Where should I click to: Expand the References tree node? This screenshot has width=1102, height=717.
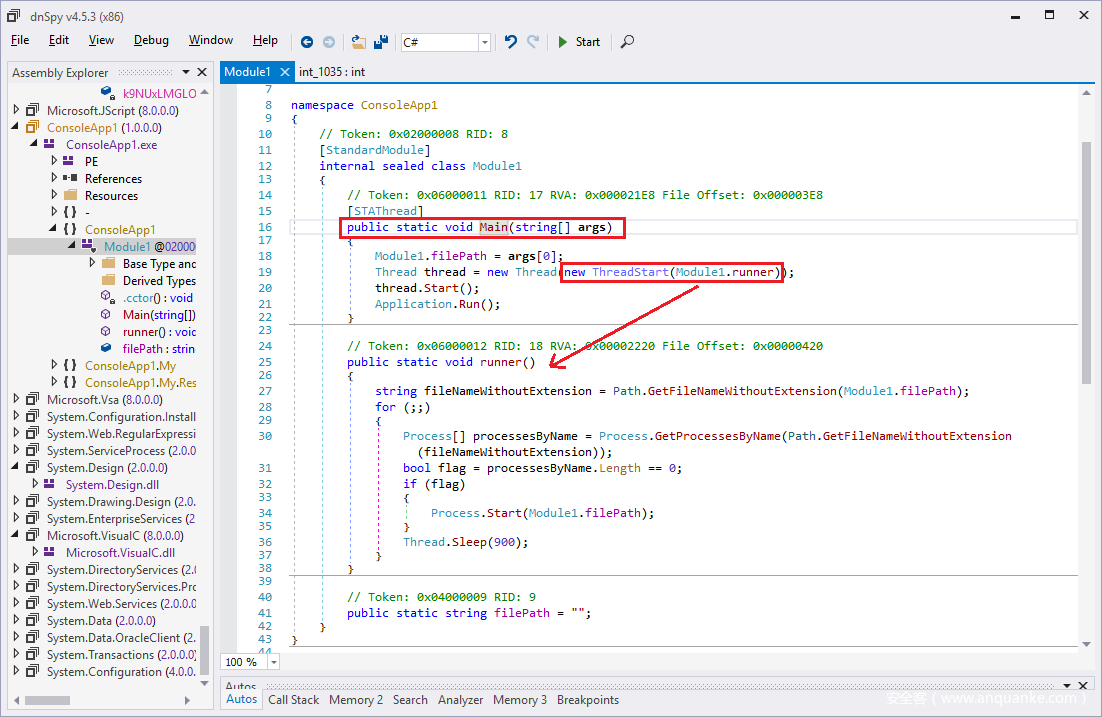(55, 179)
